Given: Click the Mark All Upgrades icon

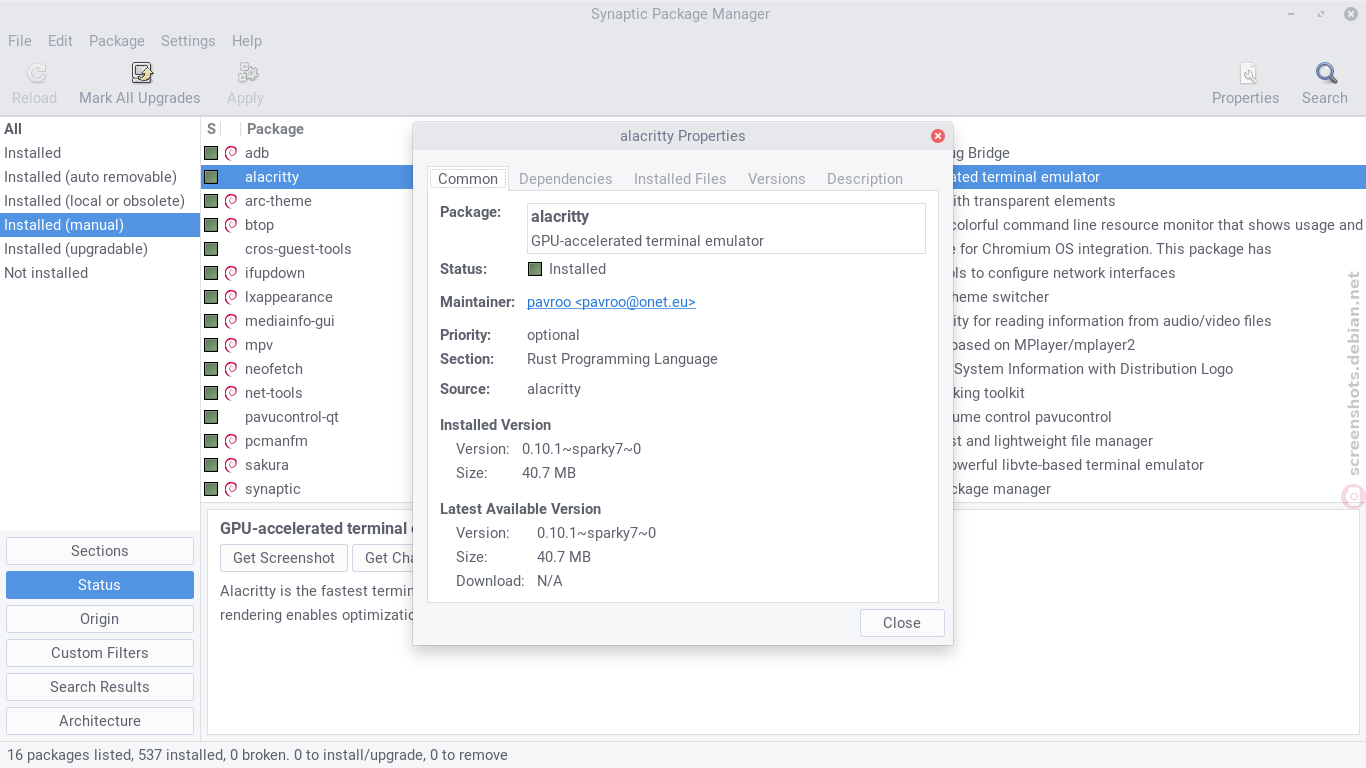Looking at the screenshot, I should [x=142, y=73].
